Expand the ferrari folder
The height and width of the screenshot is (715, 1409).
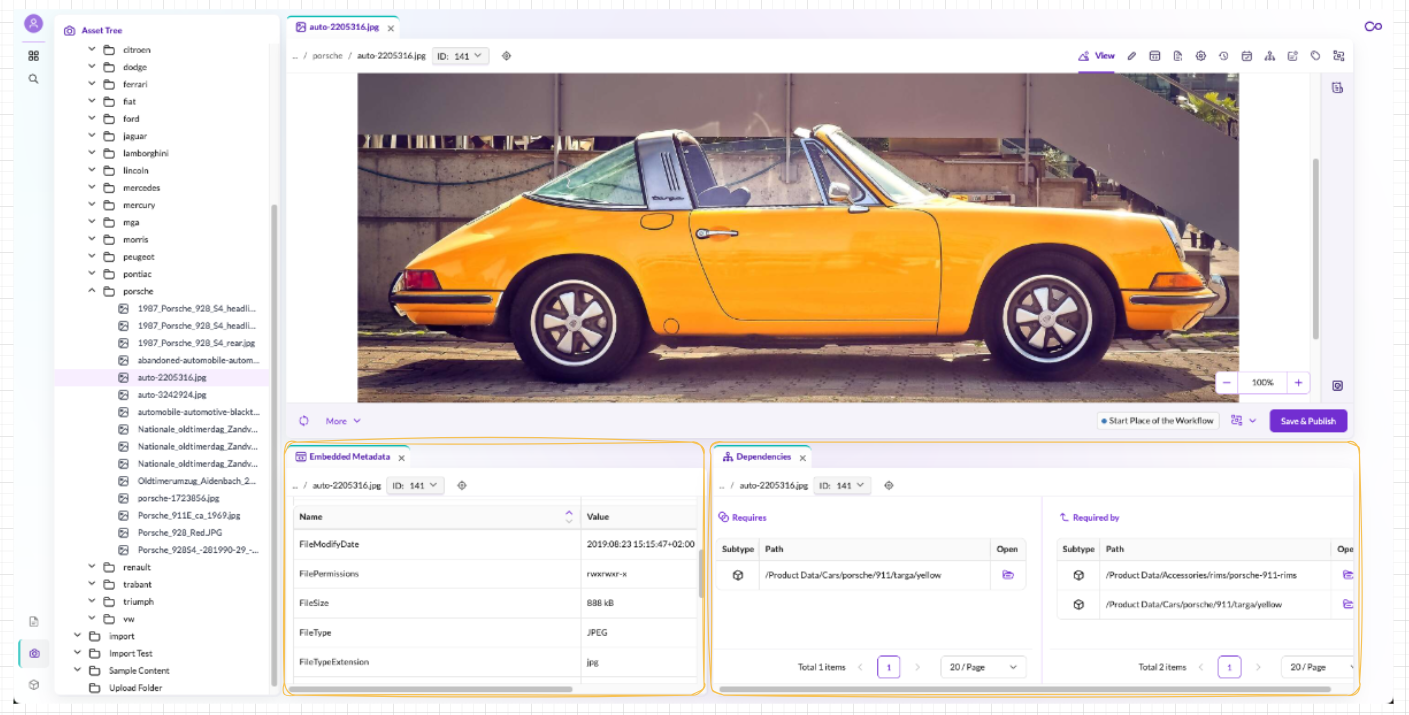(x=93, y=84)
